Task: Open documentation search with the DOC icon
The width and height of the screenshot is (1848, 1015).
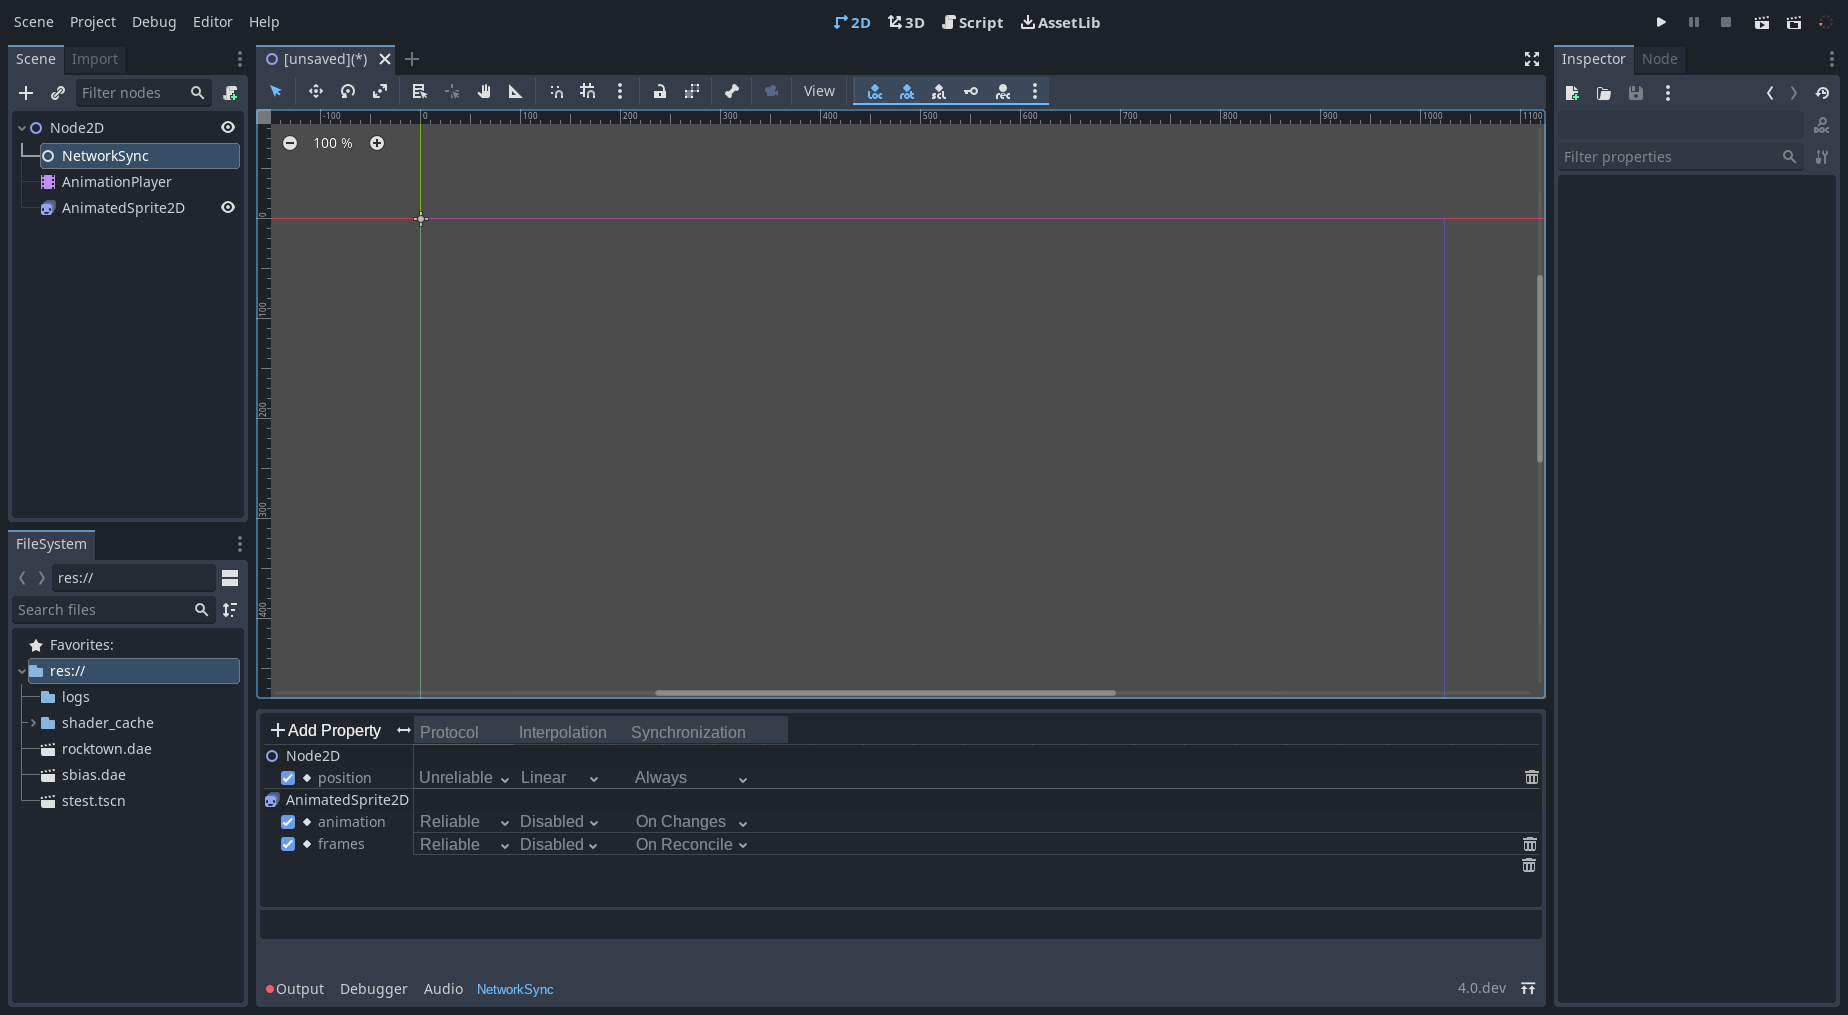Action: pos(1822,124)
